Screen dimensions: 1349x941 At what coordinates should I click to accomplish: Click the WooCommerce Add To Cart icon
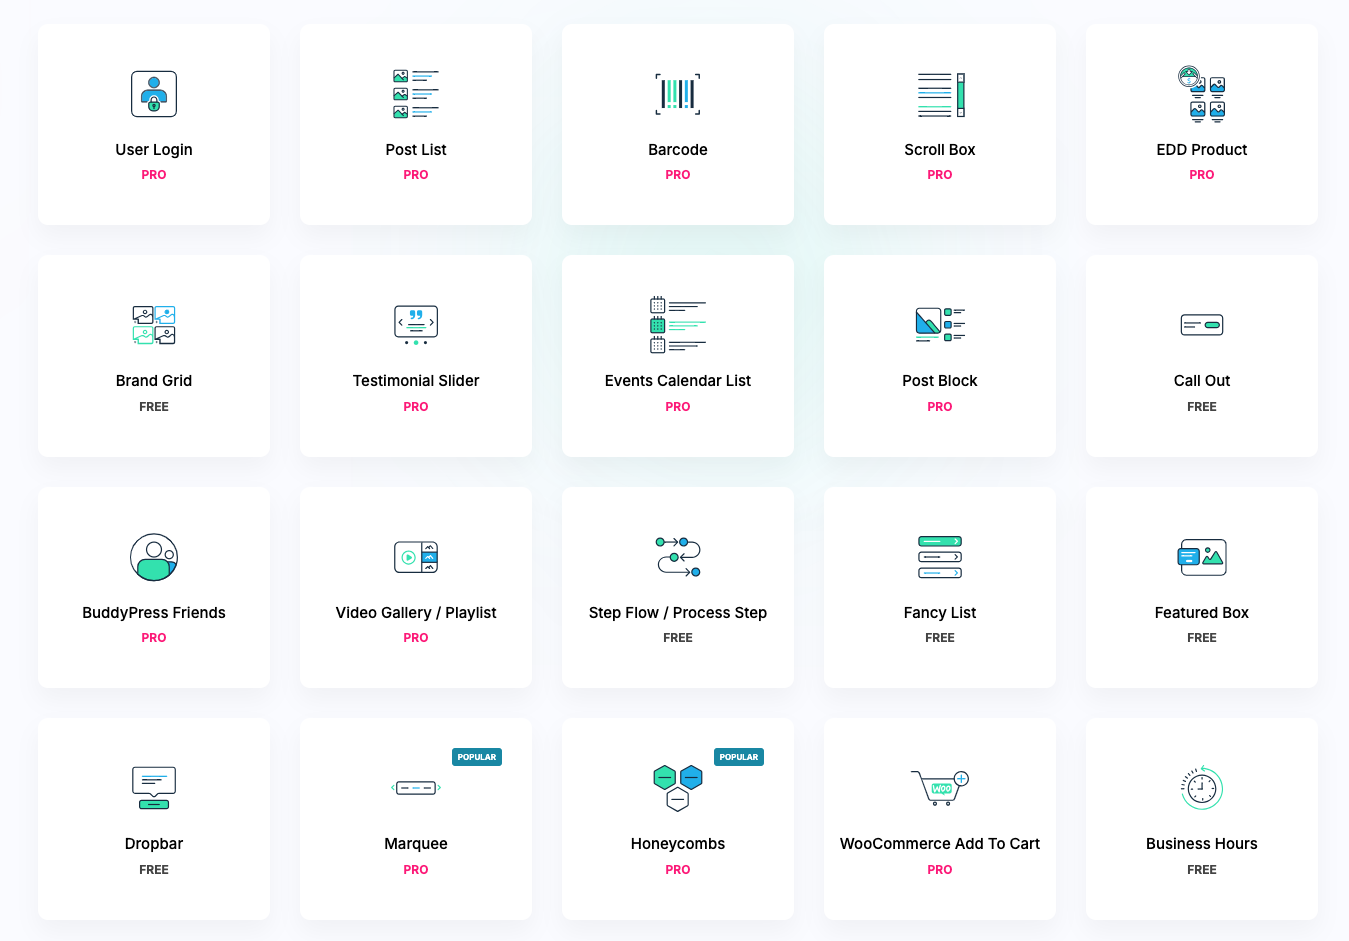tap(940, 788)
